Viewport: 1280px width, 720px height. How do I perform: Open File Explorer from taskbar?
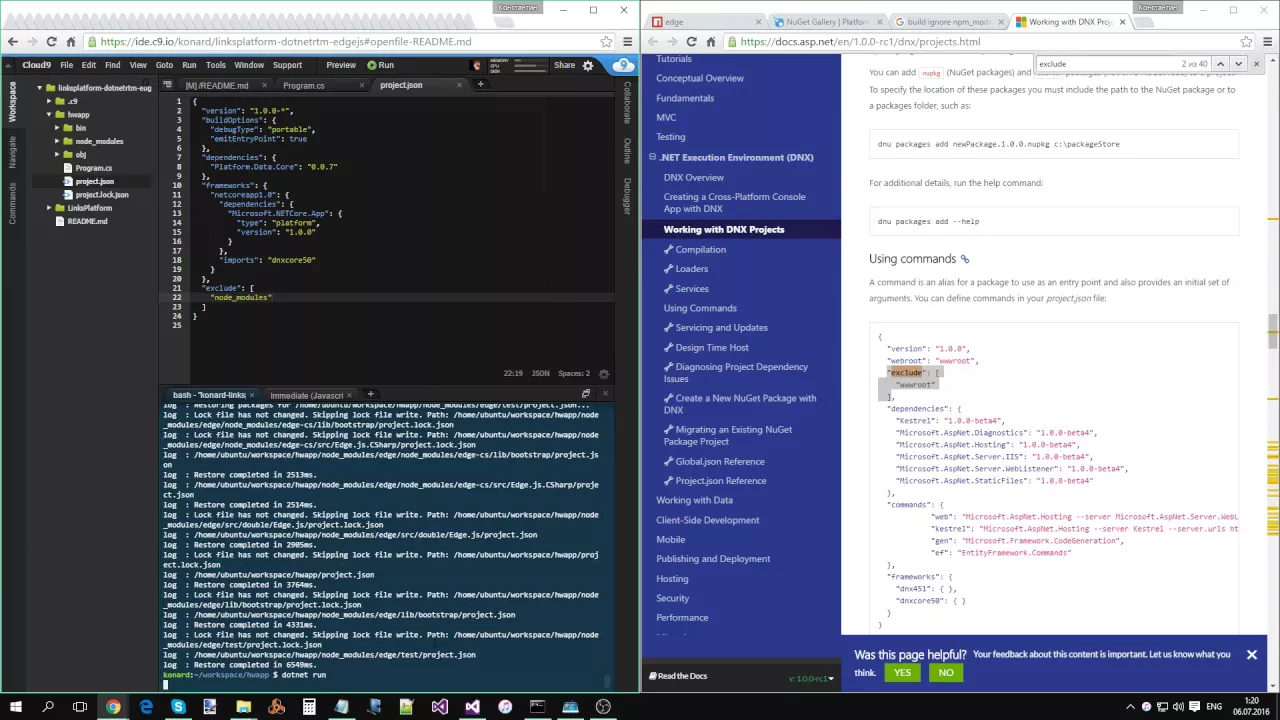click(243, 707)
